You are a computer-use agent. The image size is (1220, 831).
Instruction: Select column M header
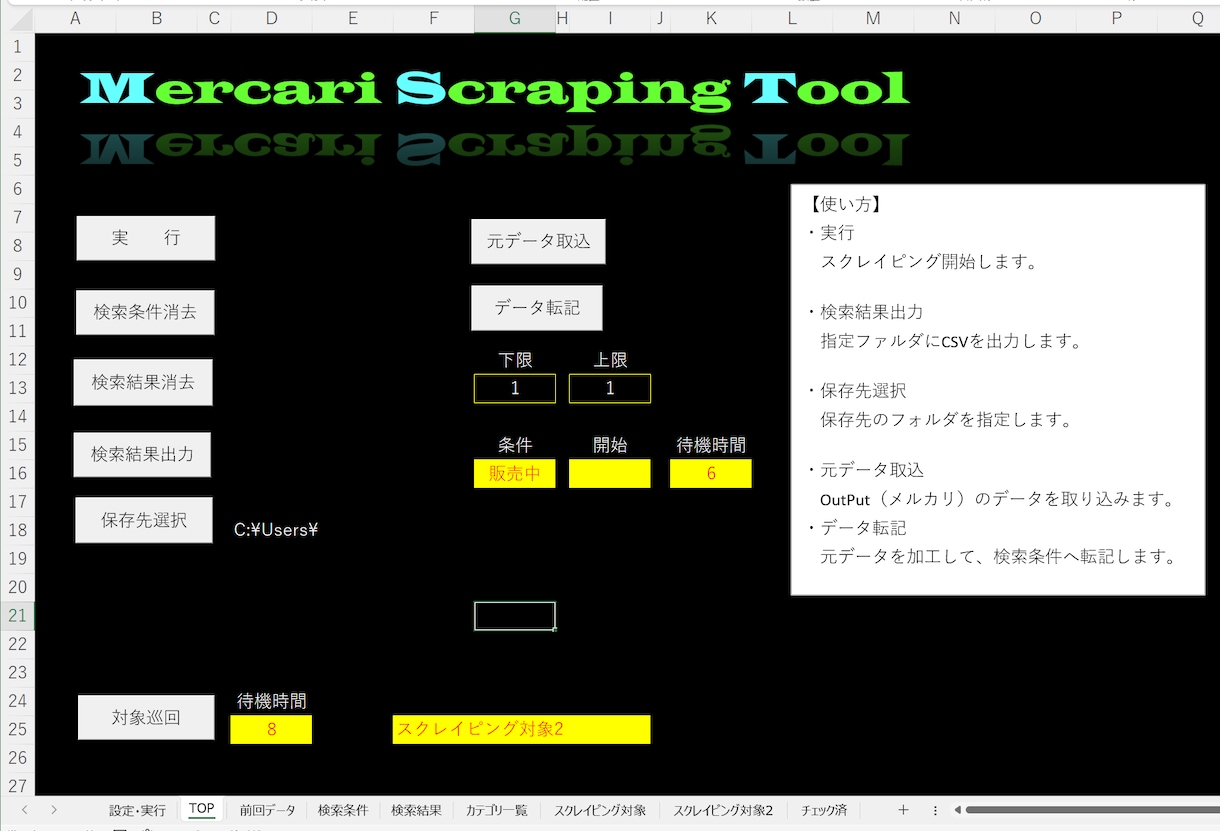[x=873, y=18]
